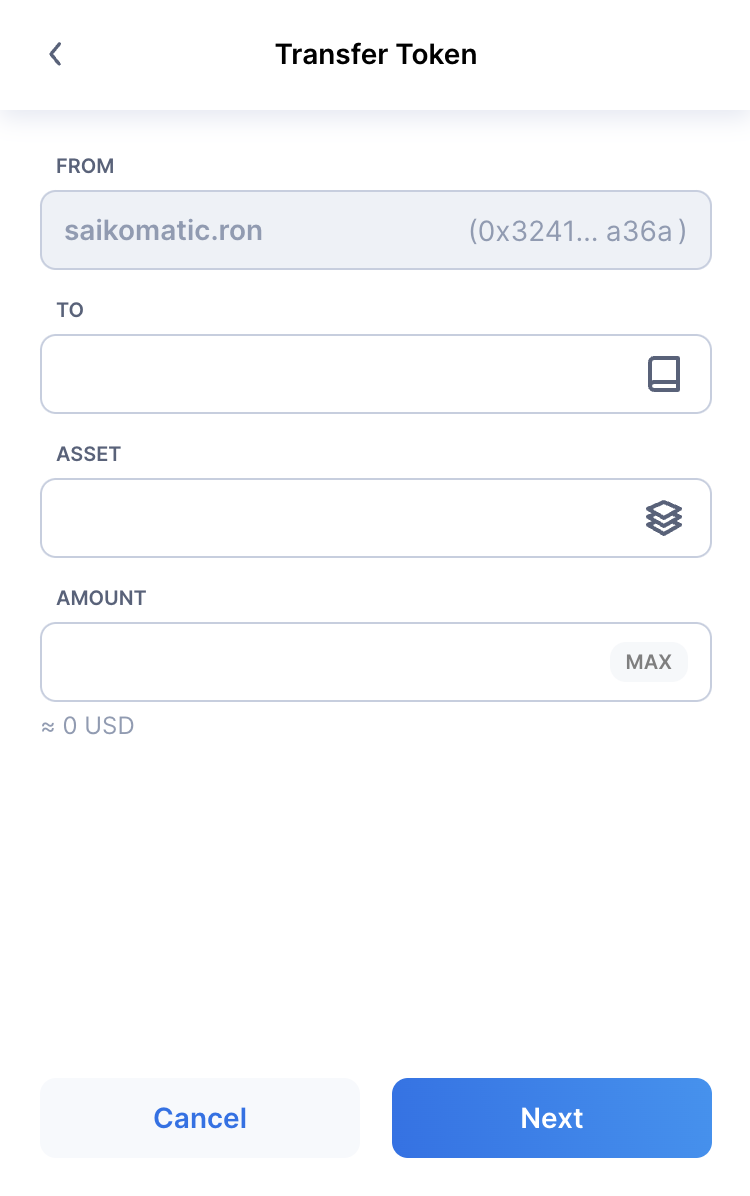
Task: Click the 0x3241... a36a address text
Action: coord(578,230)
